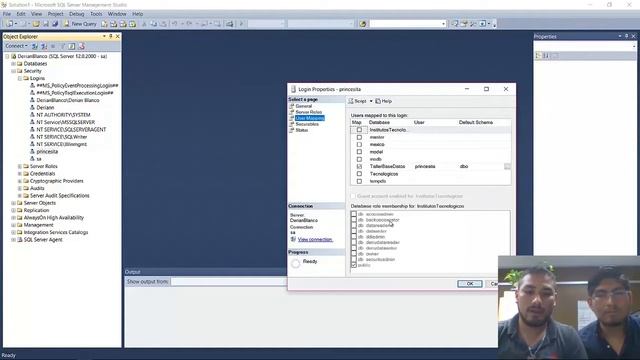Open the Status page in dialog

click(302, 130)
